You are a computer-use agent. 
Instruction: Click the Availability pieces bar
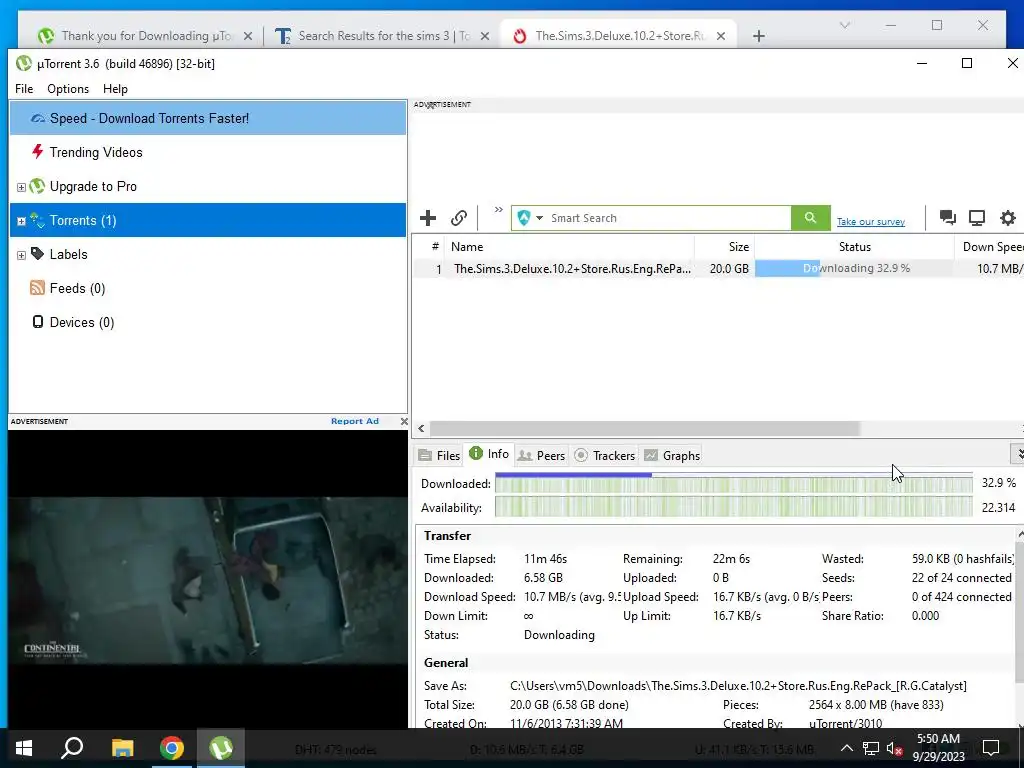pyautogui.click(x=733, y=507)
